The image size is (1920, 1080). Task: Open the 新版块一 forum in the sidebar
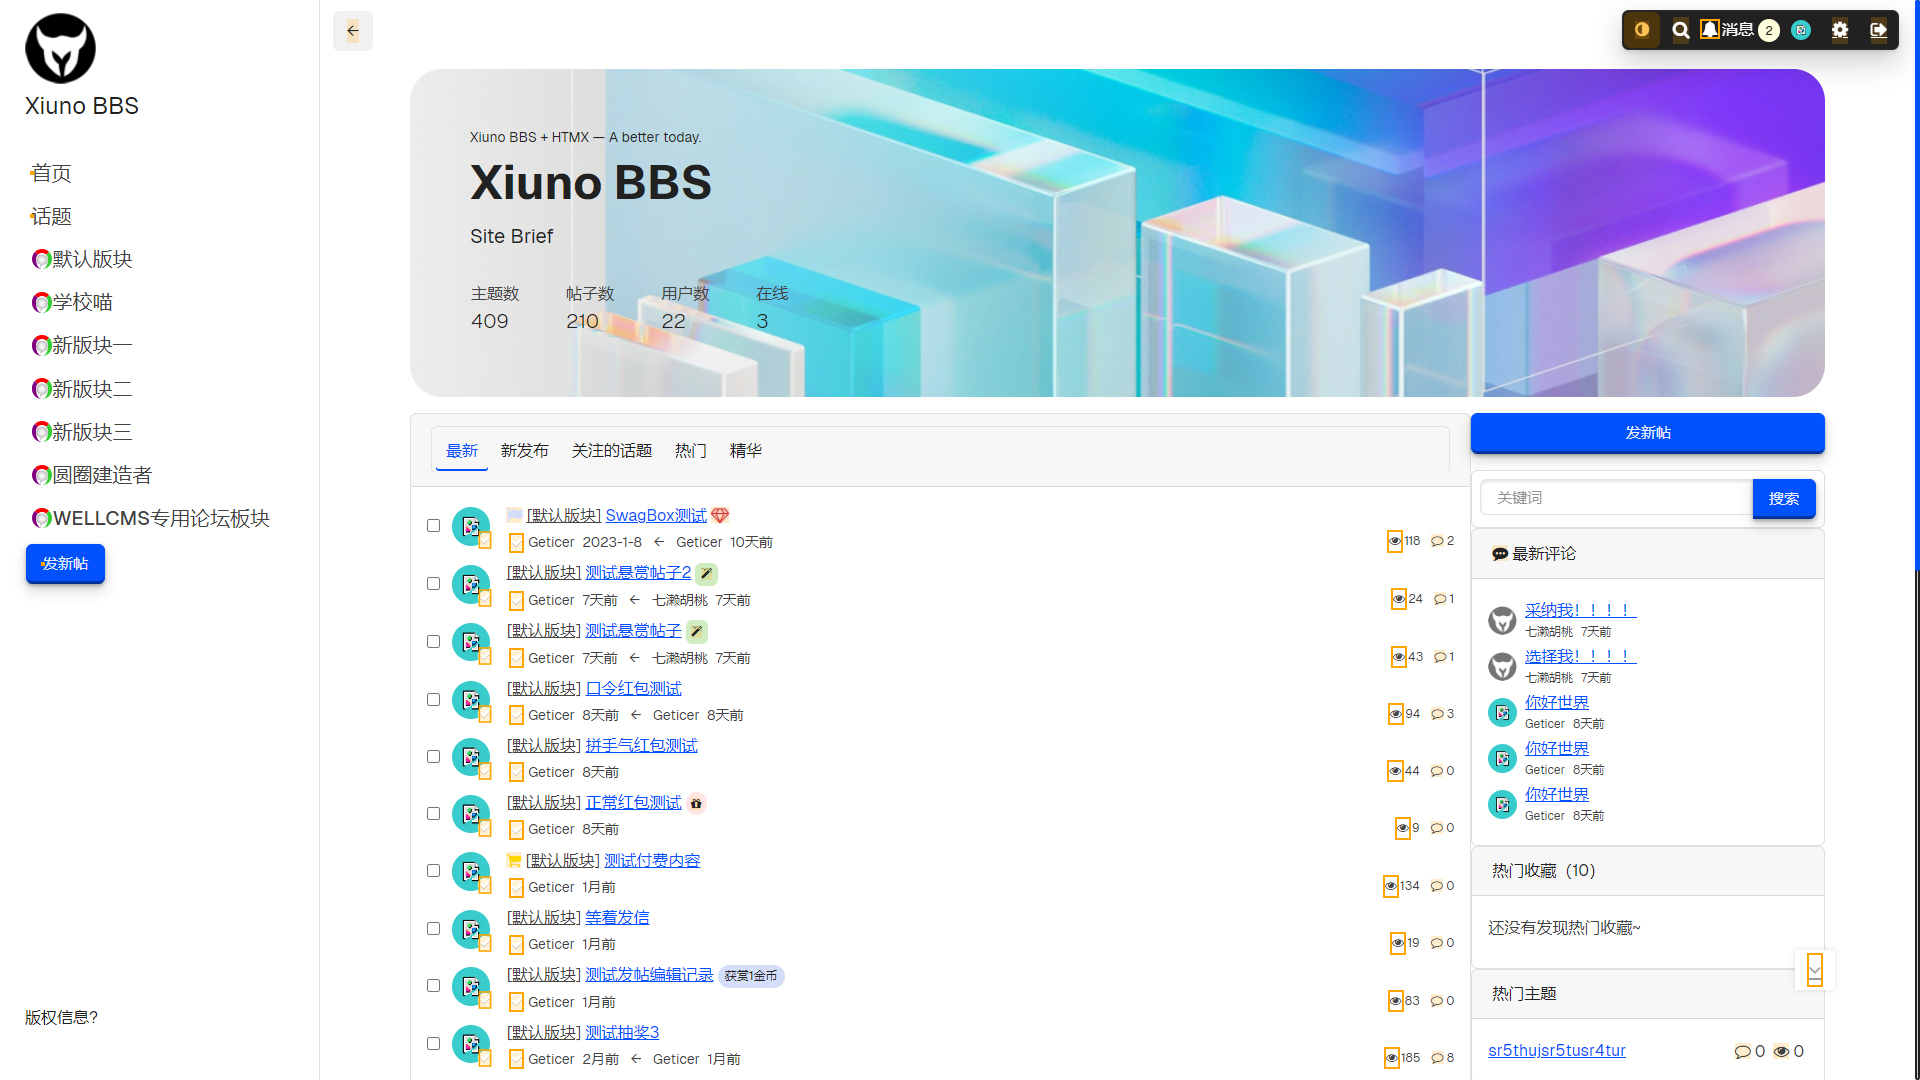[x=82, y=345]
